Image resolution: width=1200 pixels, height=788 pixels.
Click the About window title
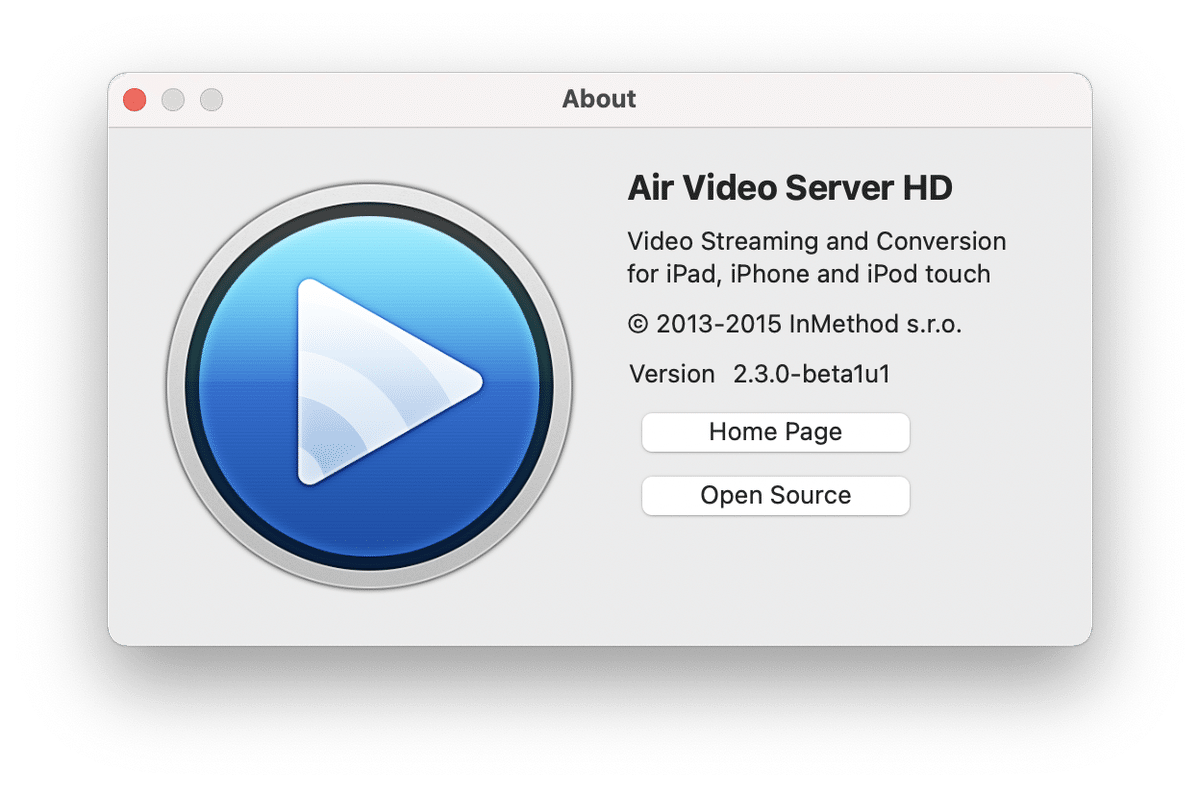[x=599, y=99]
